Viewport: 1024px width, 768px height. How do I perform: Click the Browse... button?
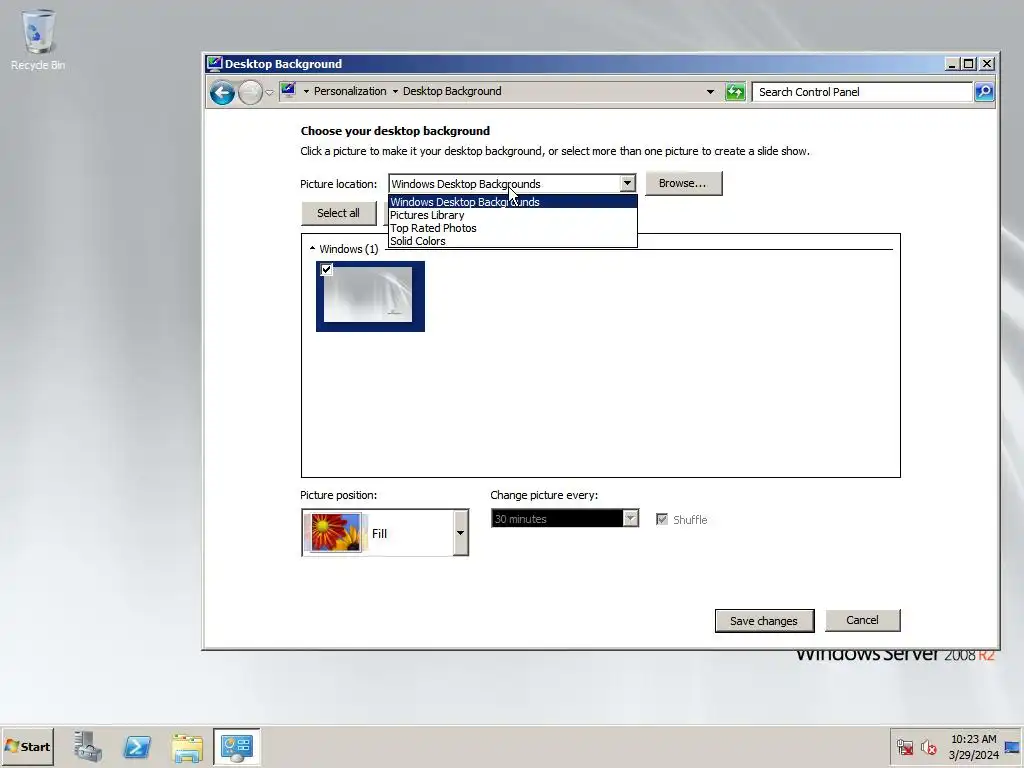683,184
